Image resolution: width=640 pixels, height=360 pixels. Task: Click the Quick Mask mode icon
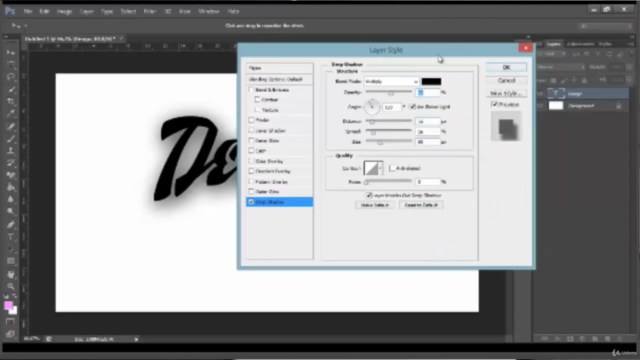coord(10,322)
